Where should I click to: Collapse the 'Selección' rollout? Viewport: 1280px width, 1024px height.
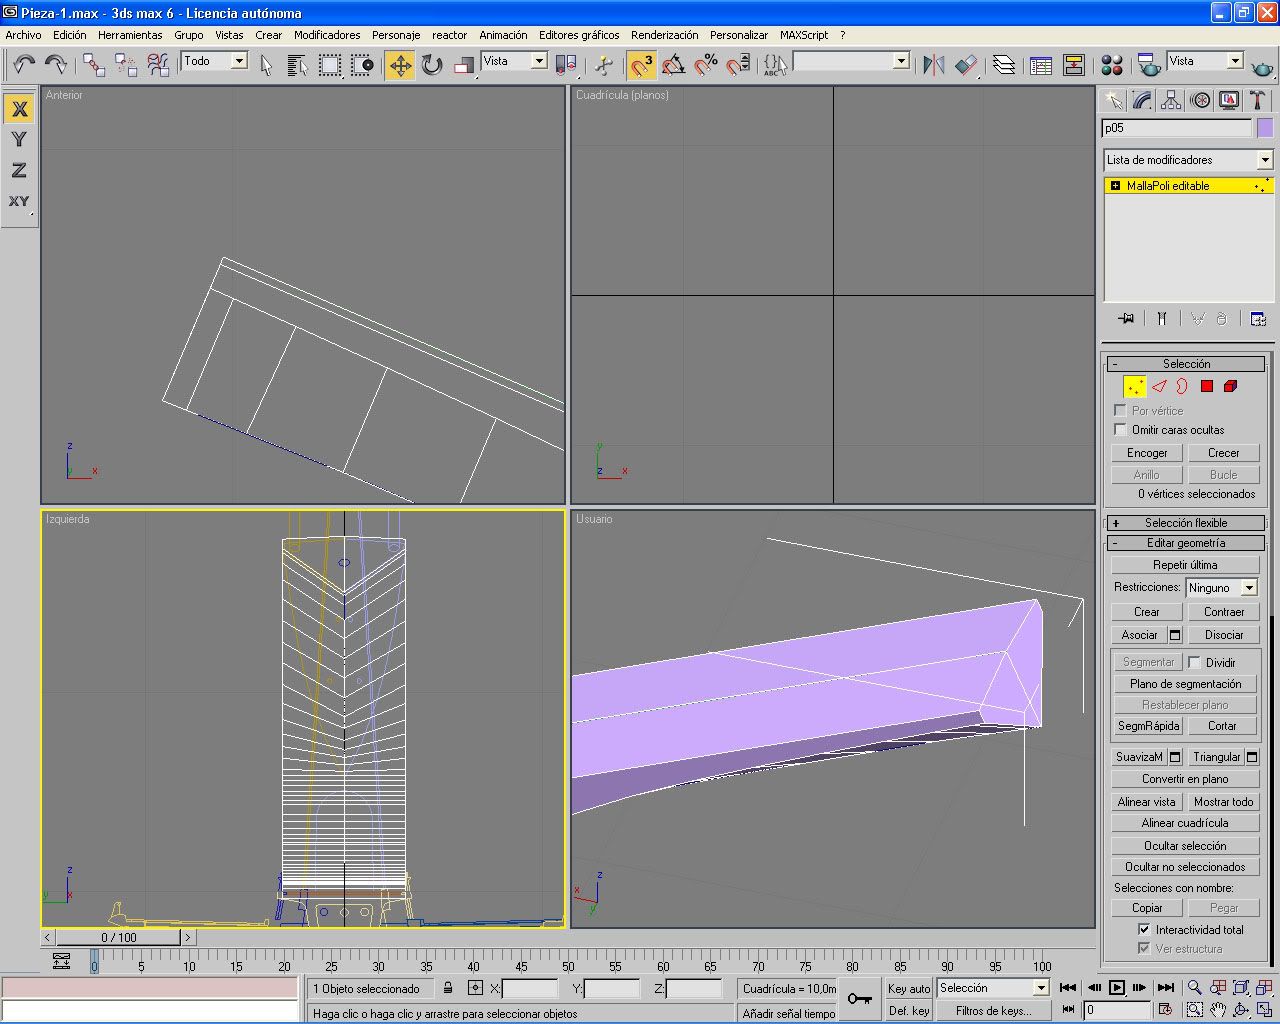pos(1186,364)
